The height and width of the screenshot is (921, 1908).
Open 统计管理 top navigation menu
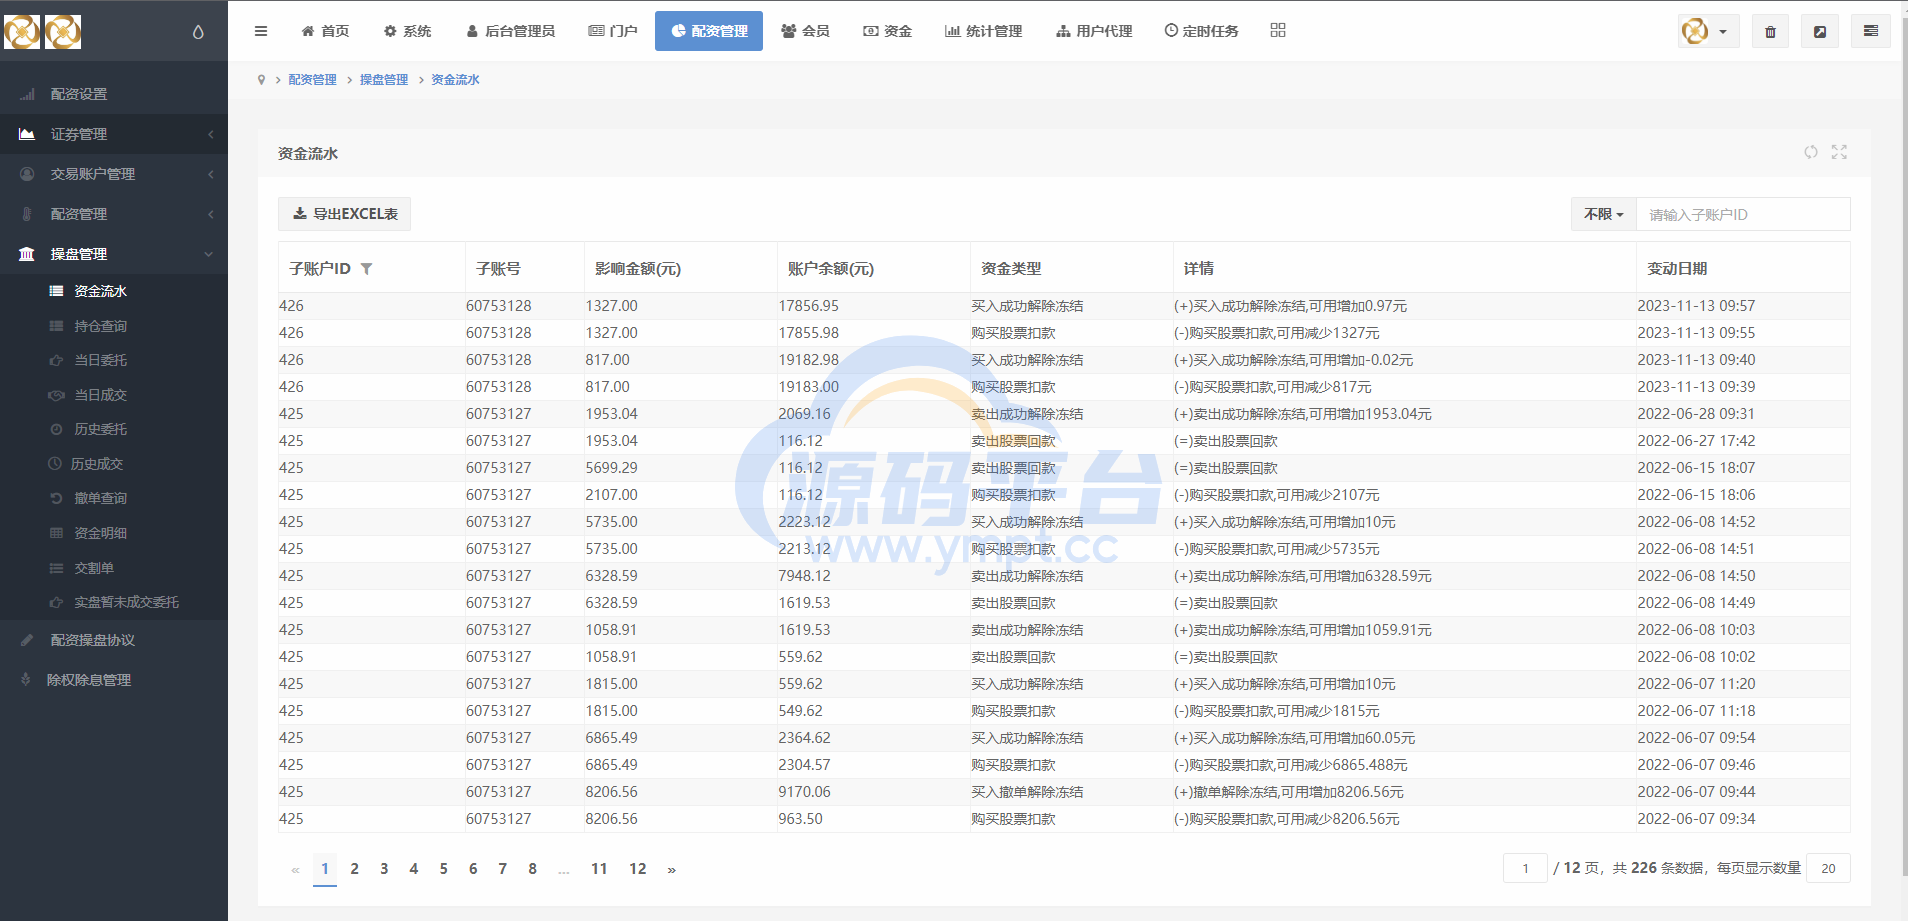point(983,31)
